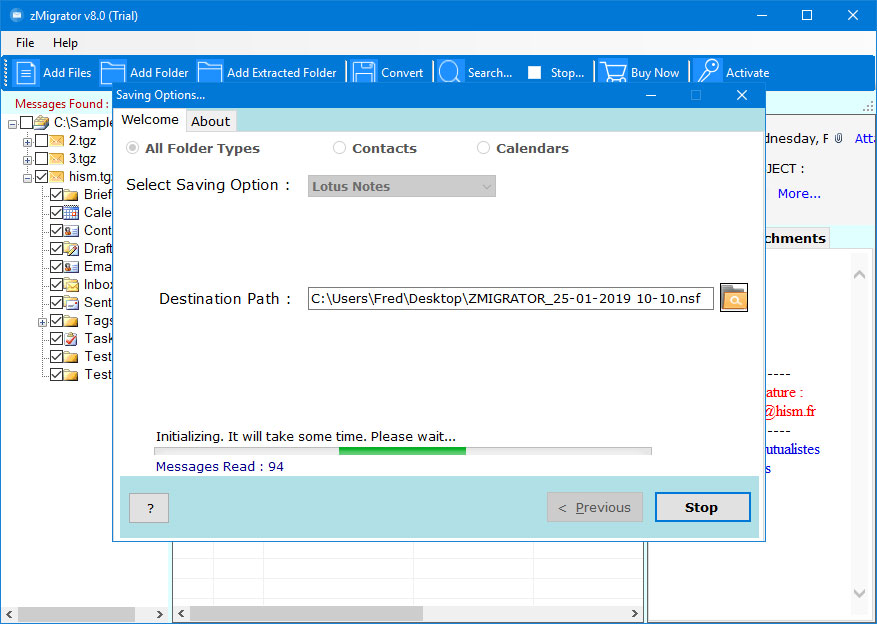Uncheck the Brief folder checkbox
877x624 pixels.
[x=56, y=195]
